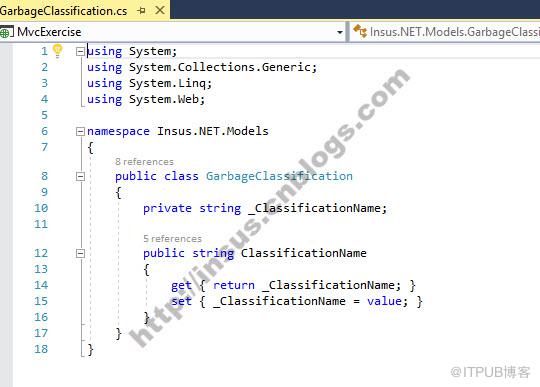Pin the GarbageClassification.cs tab
The height and width of the screenshot is (387, 540).
pos(141,11)
